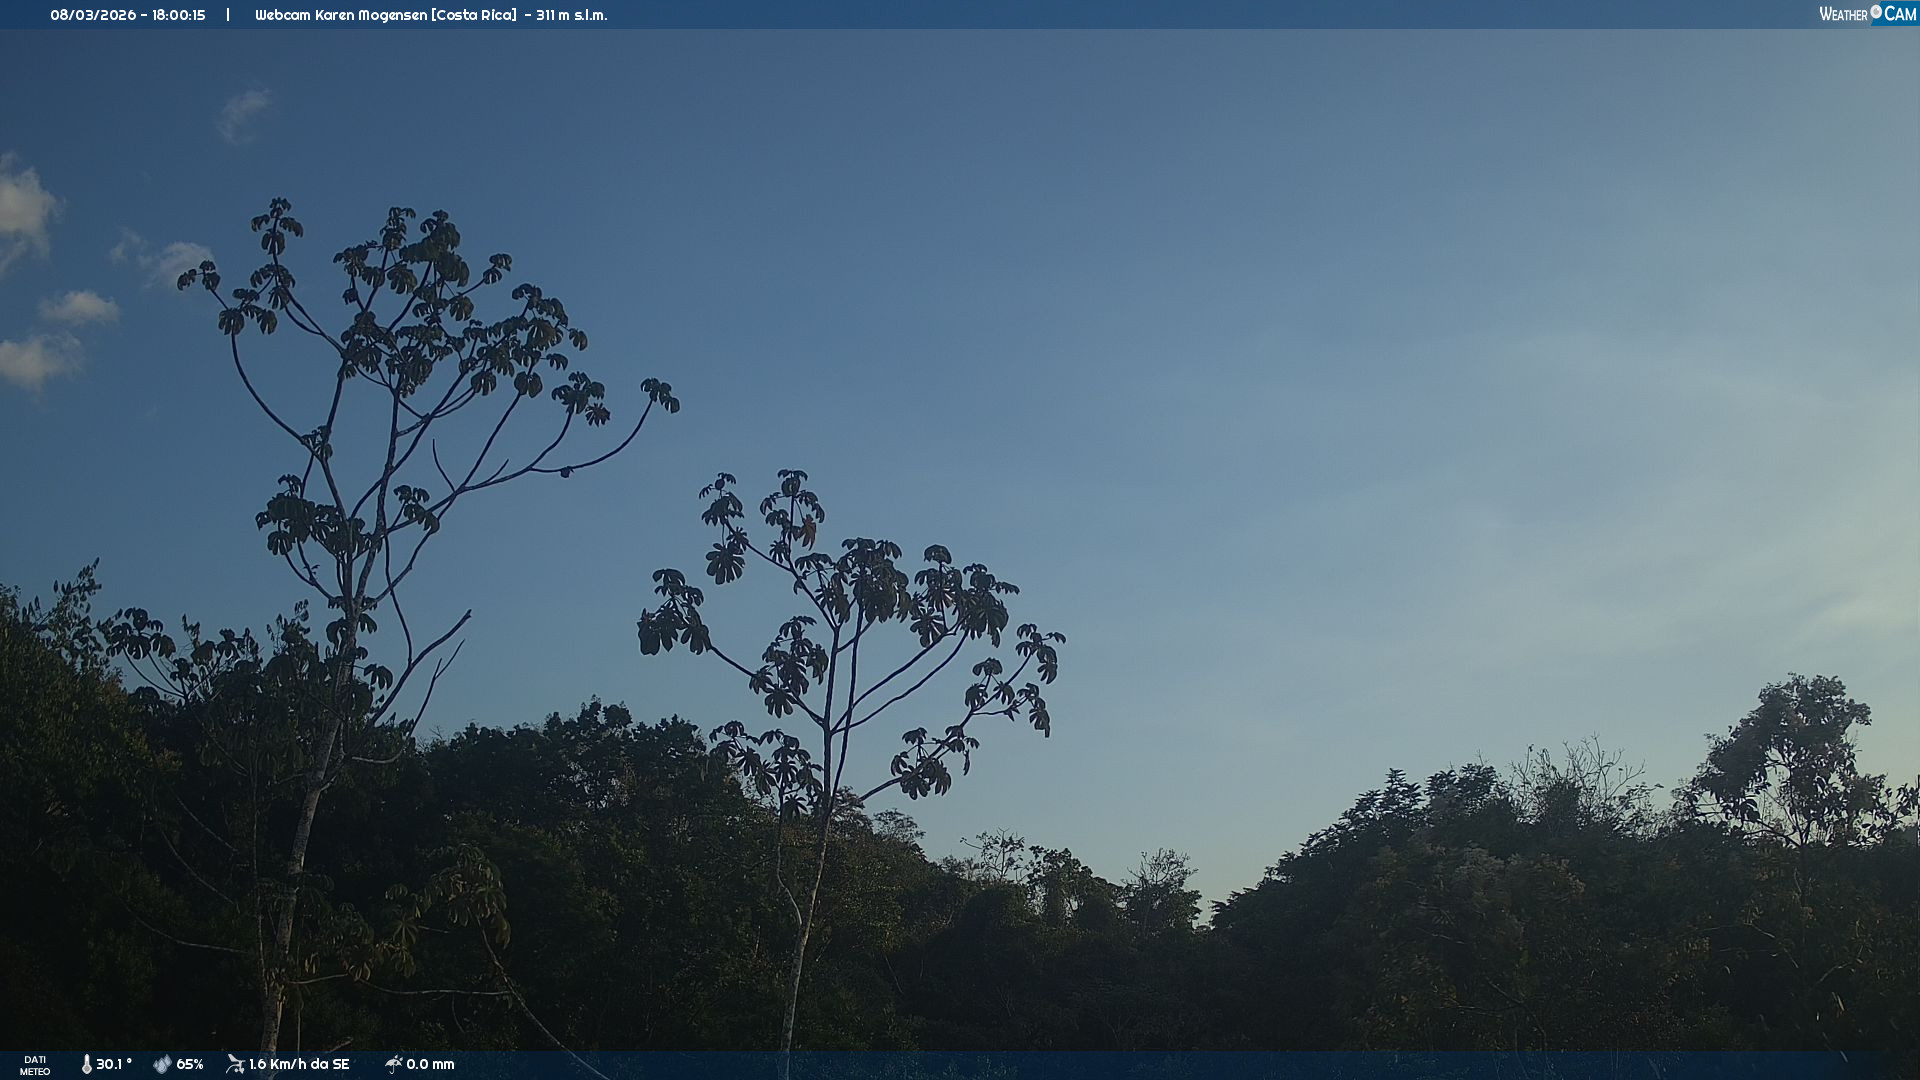Click the rain umbrella icon
Screen dimensions: 1920x1080
393,1064
